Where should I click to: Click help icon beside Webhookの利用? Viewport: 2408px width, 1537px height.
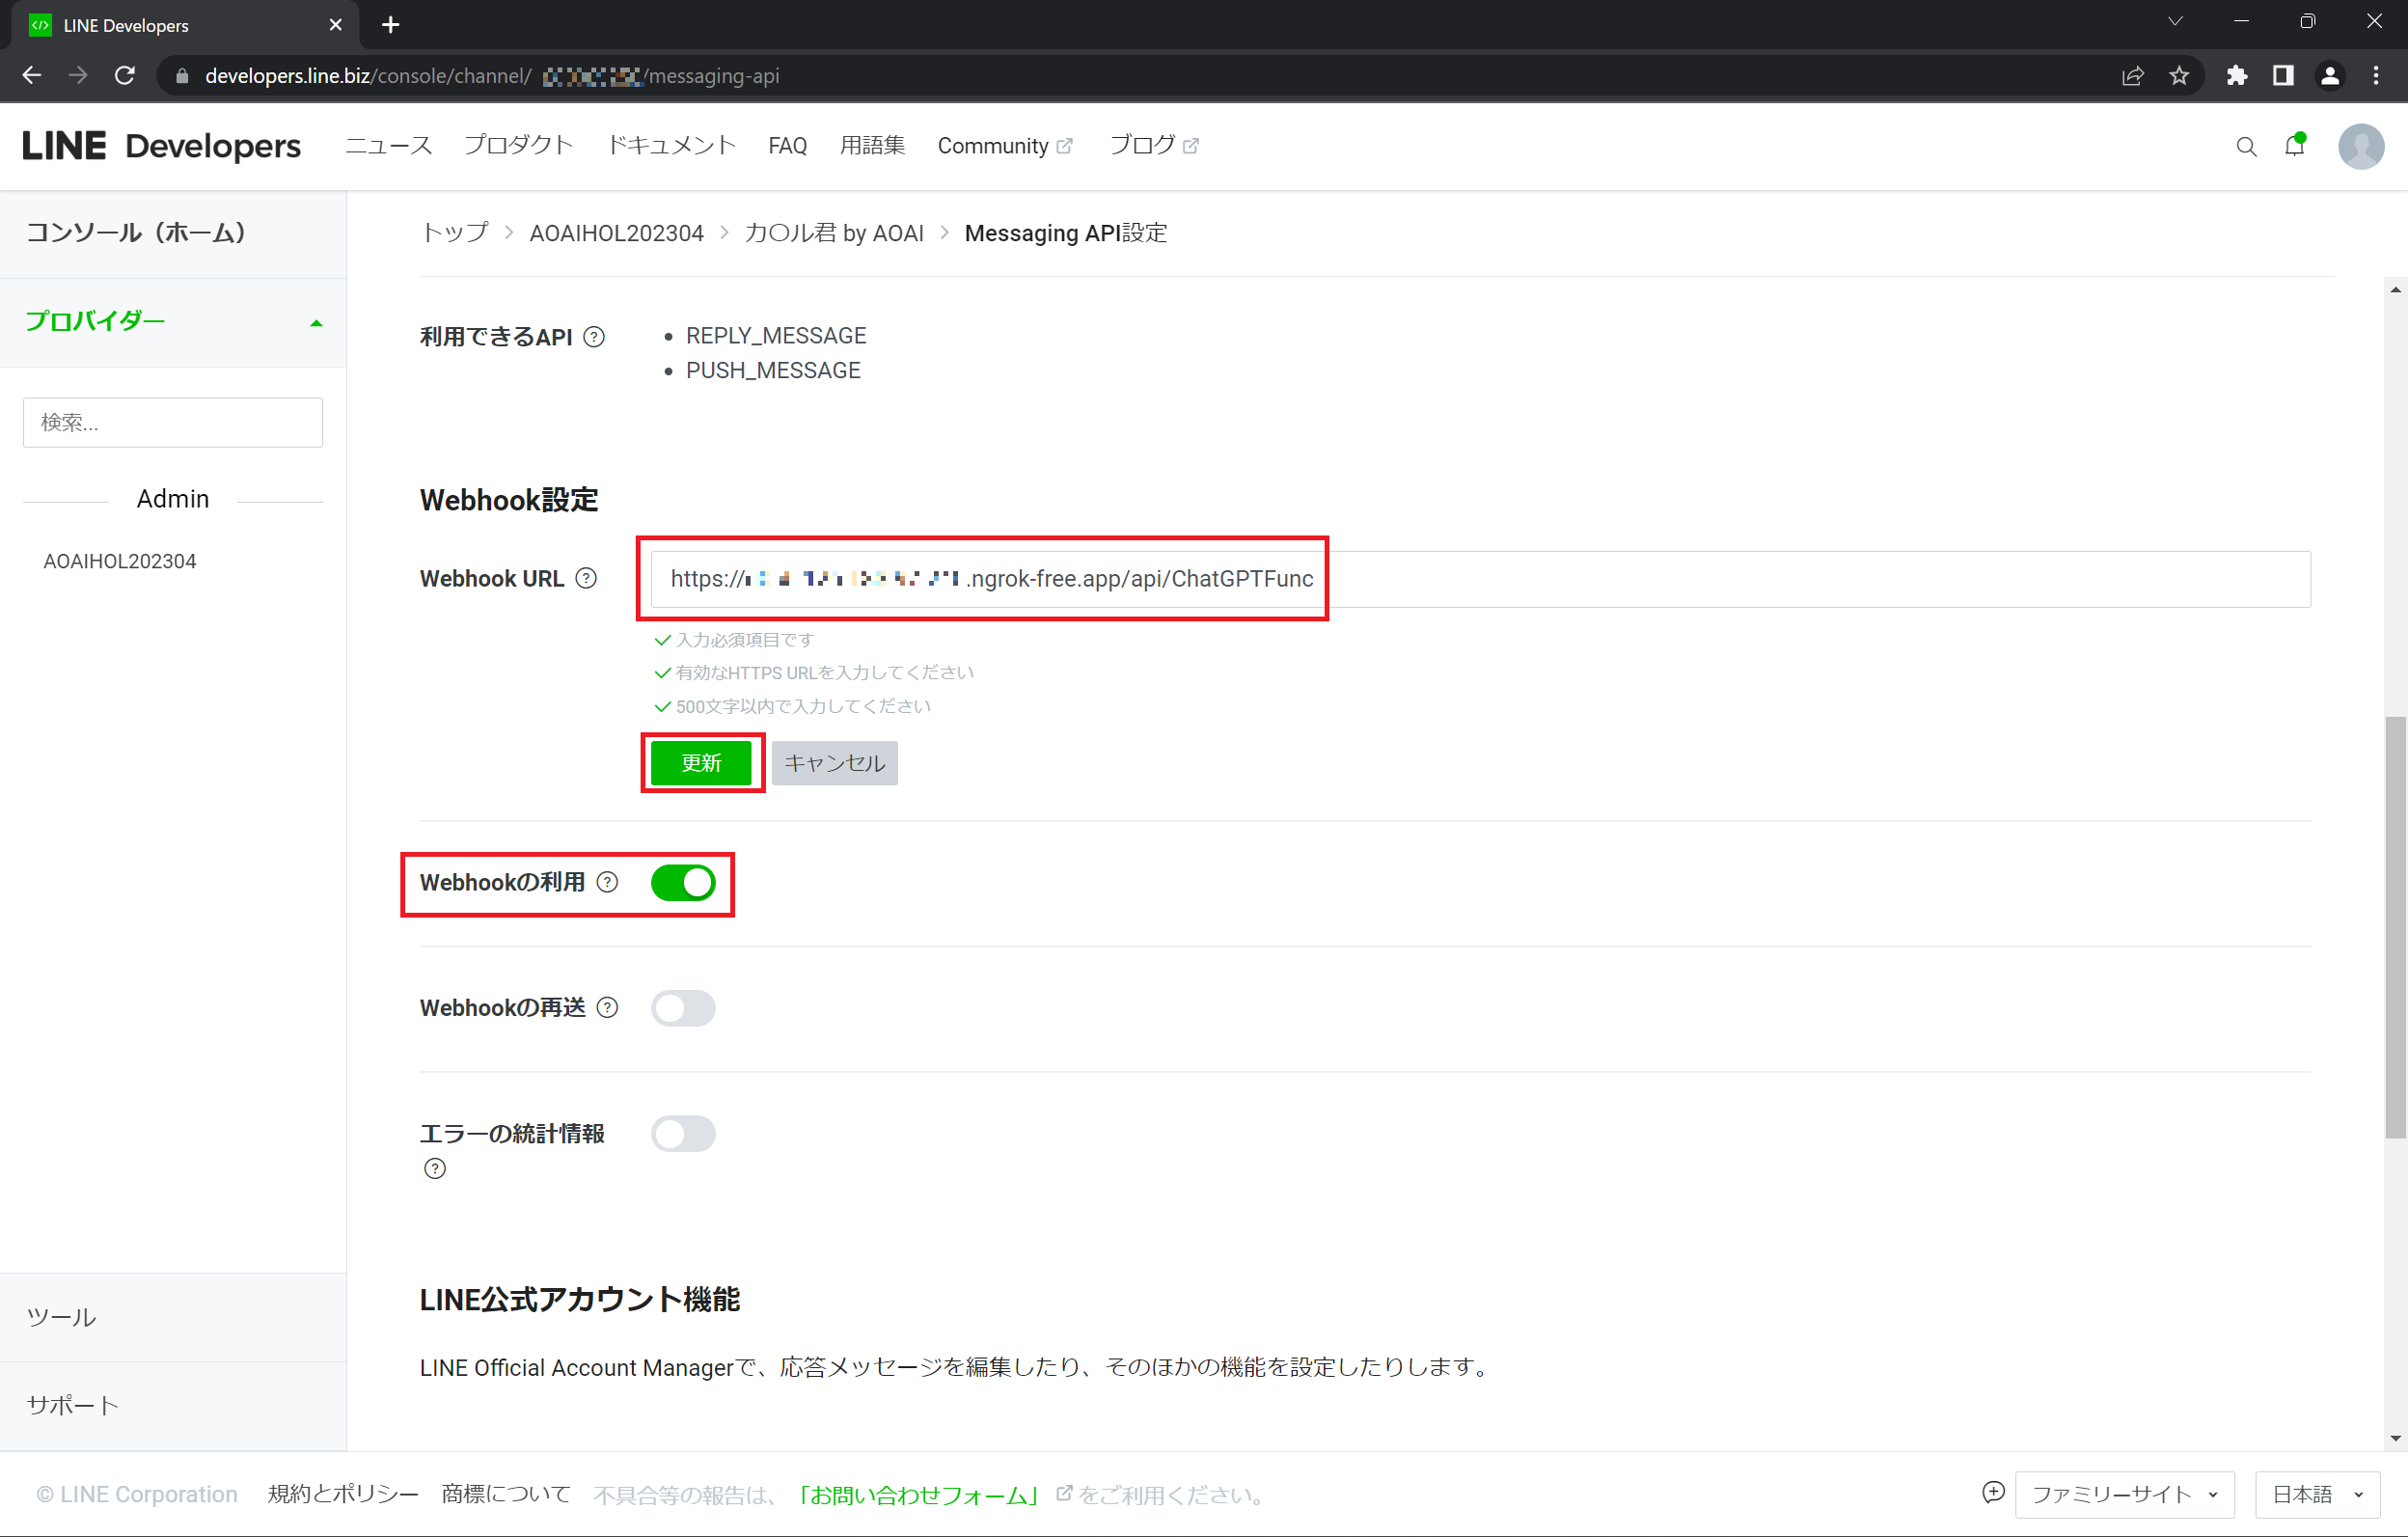coord(607,882)
